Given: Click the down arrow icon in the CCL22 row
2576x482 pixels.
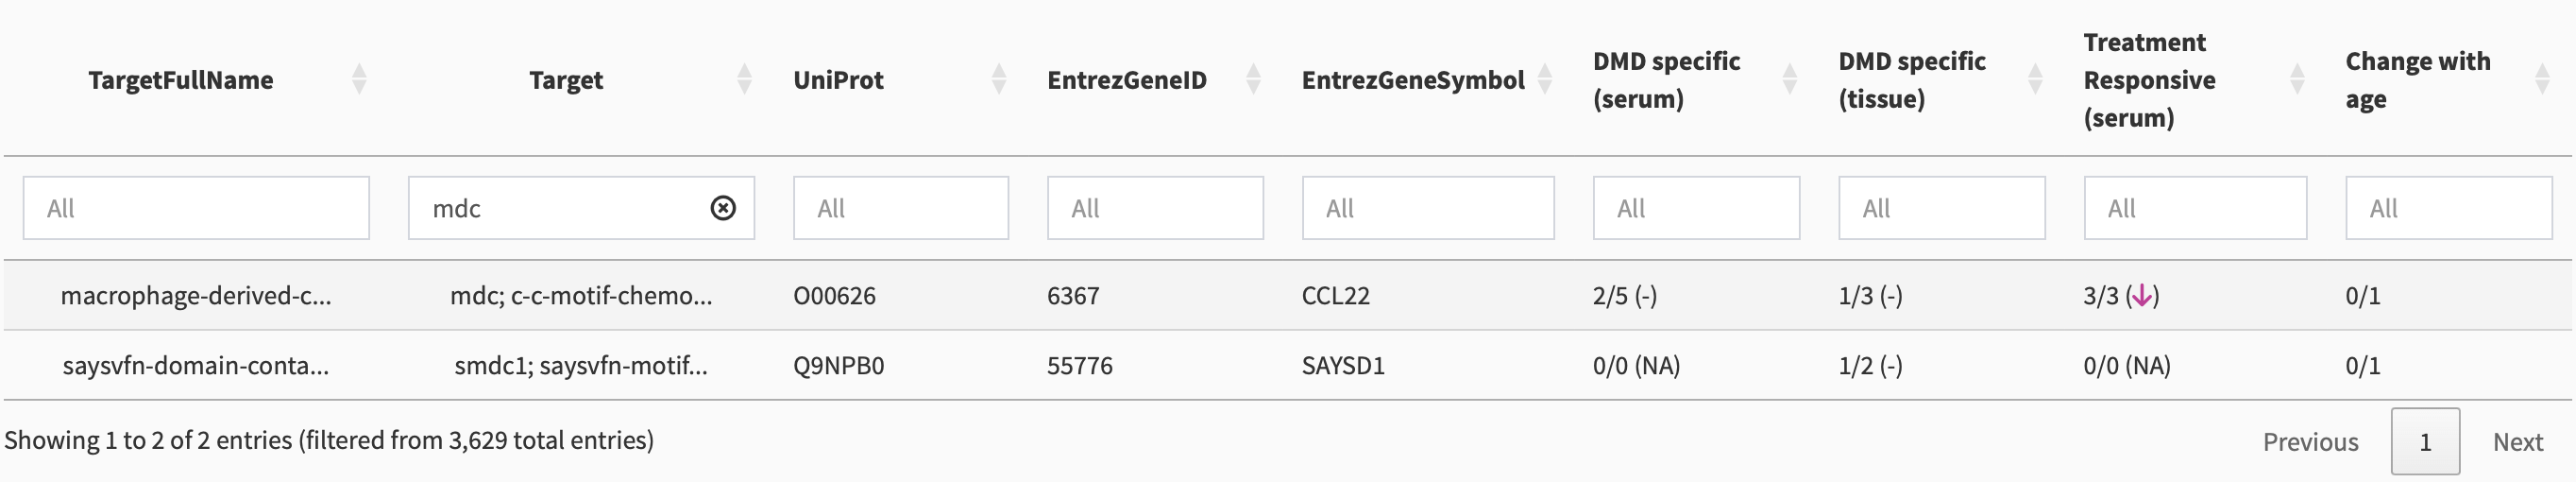Looking at the screenshot, I should coord(2141,296).
